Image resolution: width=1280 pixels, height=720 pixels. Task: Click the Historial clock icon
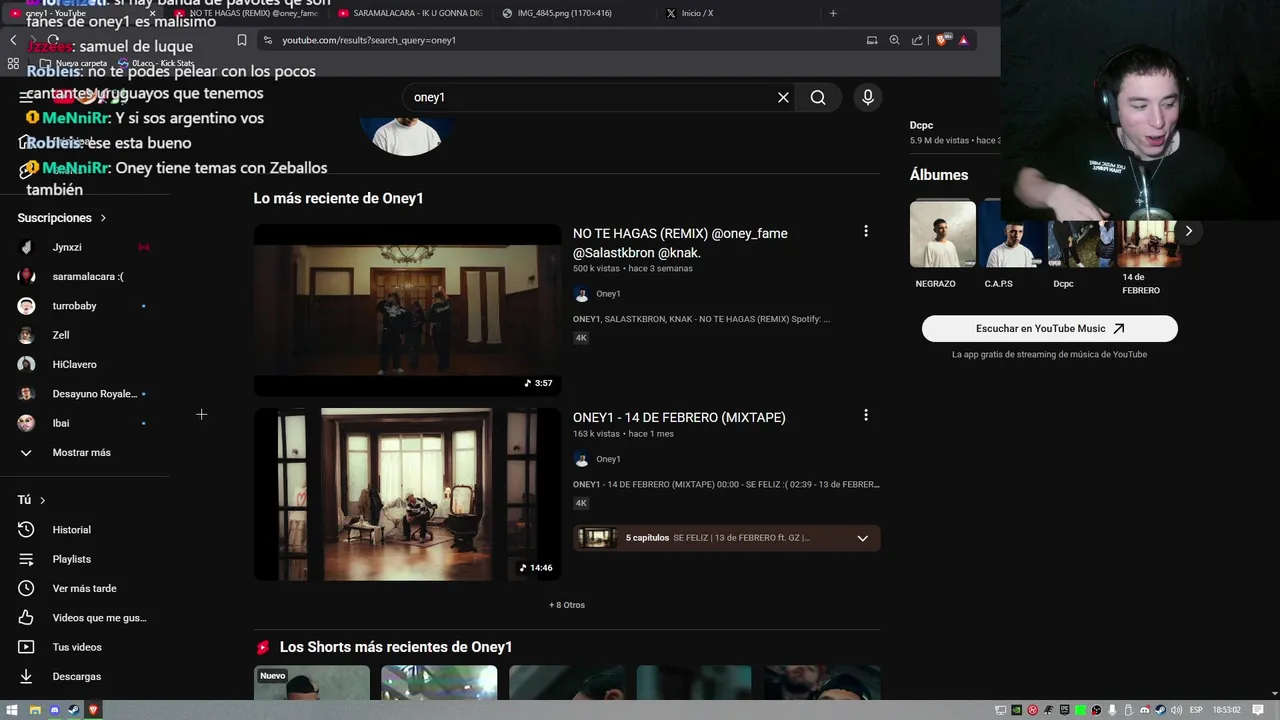pos(26,530)
